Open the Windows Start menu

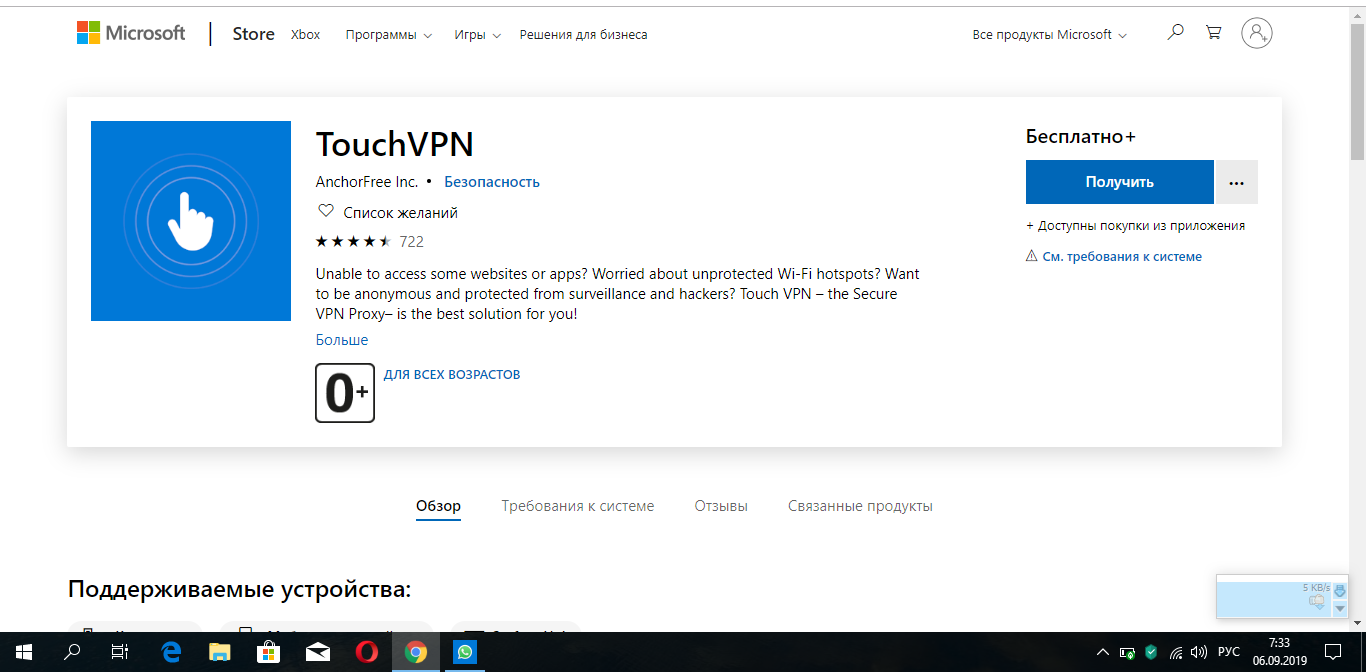coord(24,652)
